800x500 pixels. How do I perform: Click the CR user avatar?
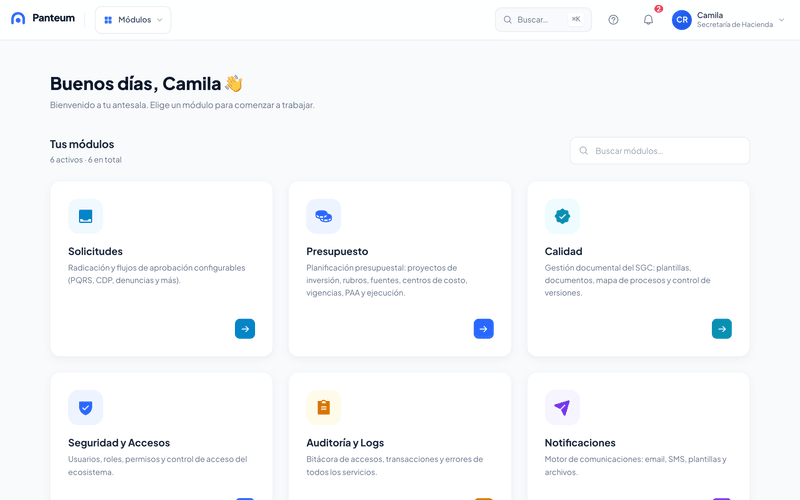tap(682, 20)
